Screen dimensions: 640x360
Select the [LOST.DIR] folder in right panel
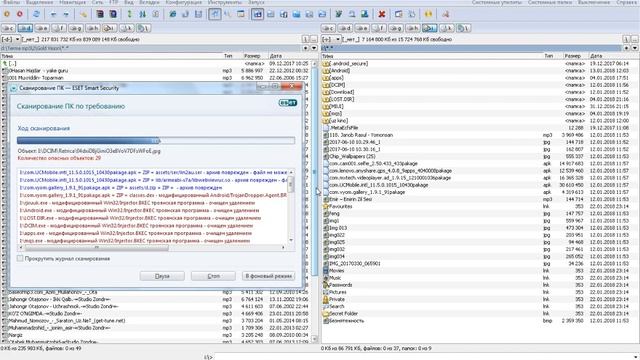[x=342, y=99]
